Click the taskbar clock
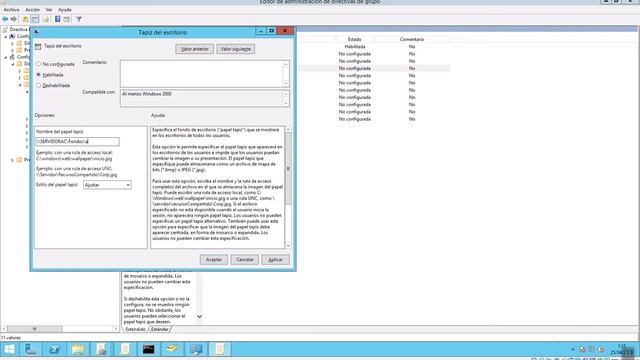The width and height of the screenshot is (640, 360). (x=622, y=349)
